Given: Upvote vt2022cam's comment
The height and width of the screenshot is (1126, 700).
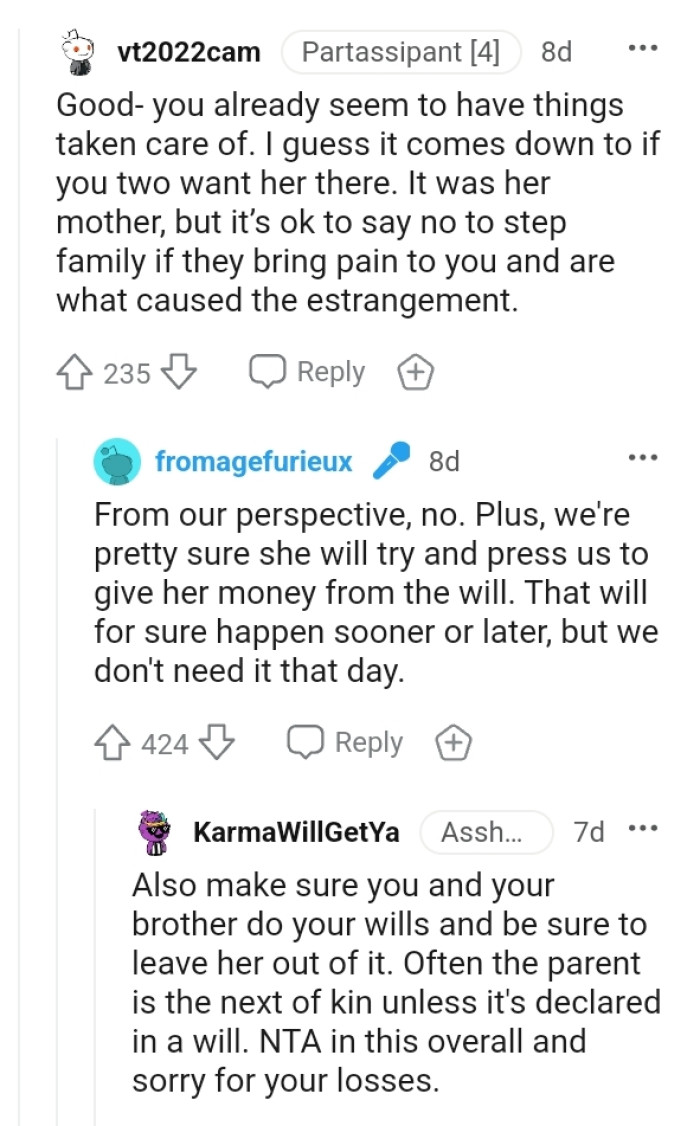Looking at the screenshot, I should pyautogui.click(x=76, y=371).
